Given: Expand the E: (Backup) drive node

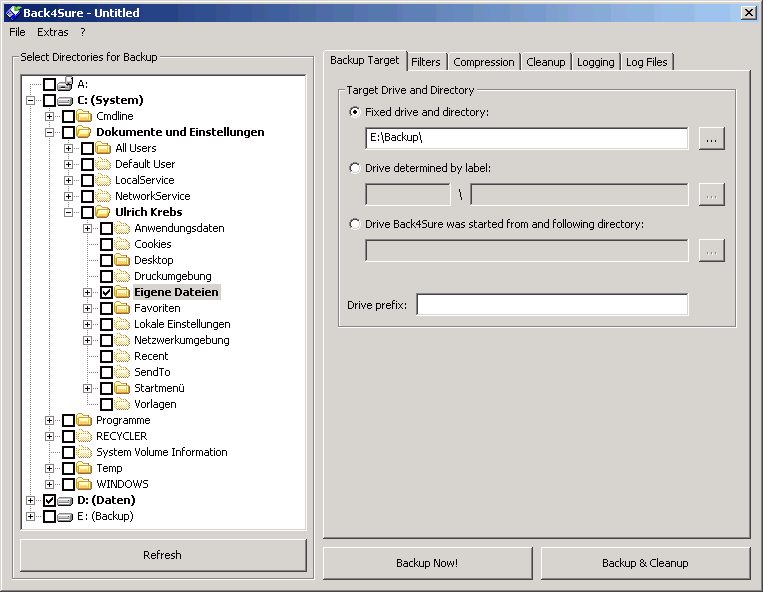Looking at the screenshot, I should 31,517.
